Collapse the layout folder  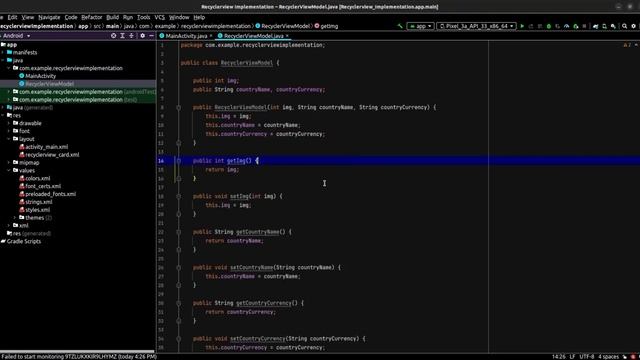point(9,139)
